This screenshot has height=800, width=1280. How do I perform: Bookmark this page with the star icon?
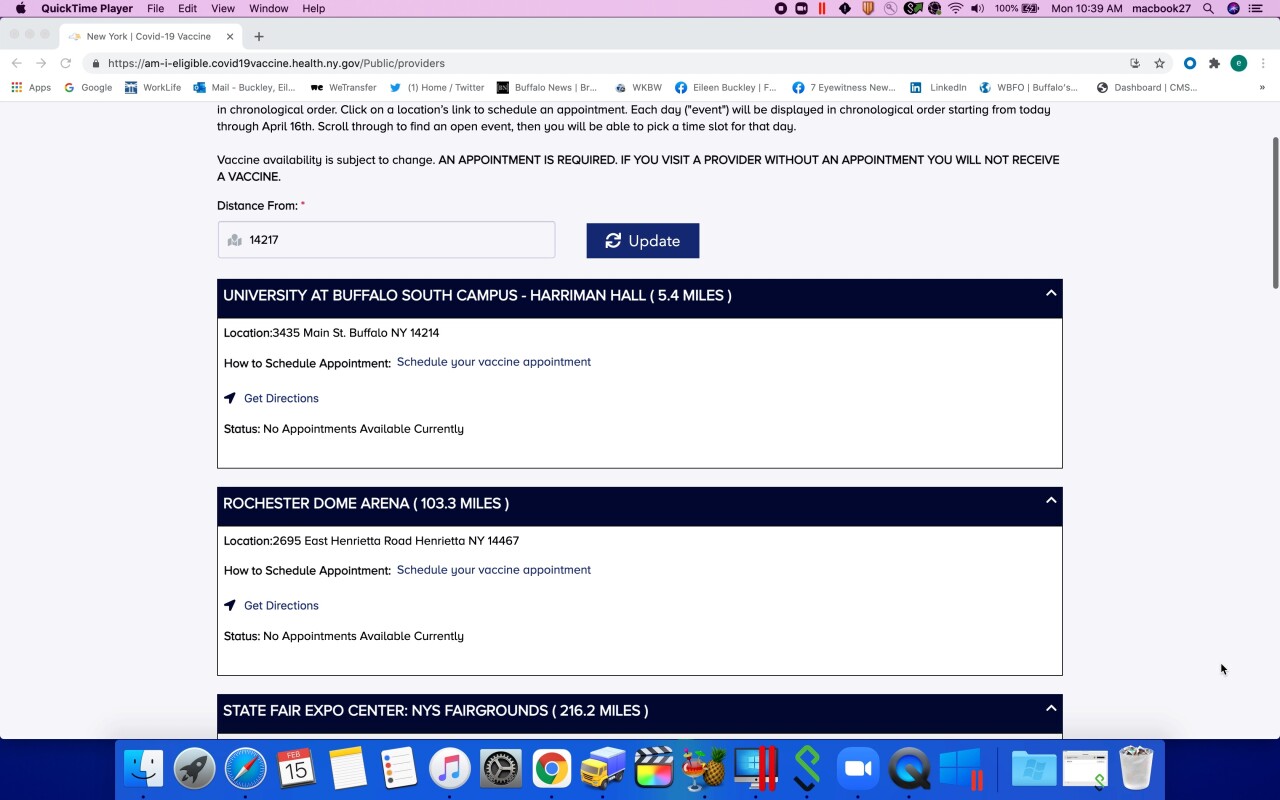tap(1160, 63)
